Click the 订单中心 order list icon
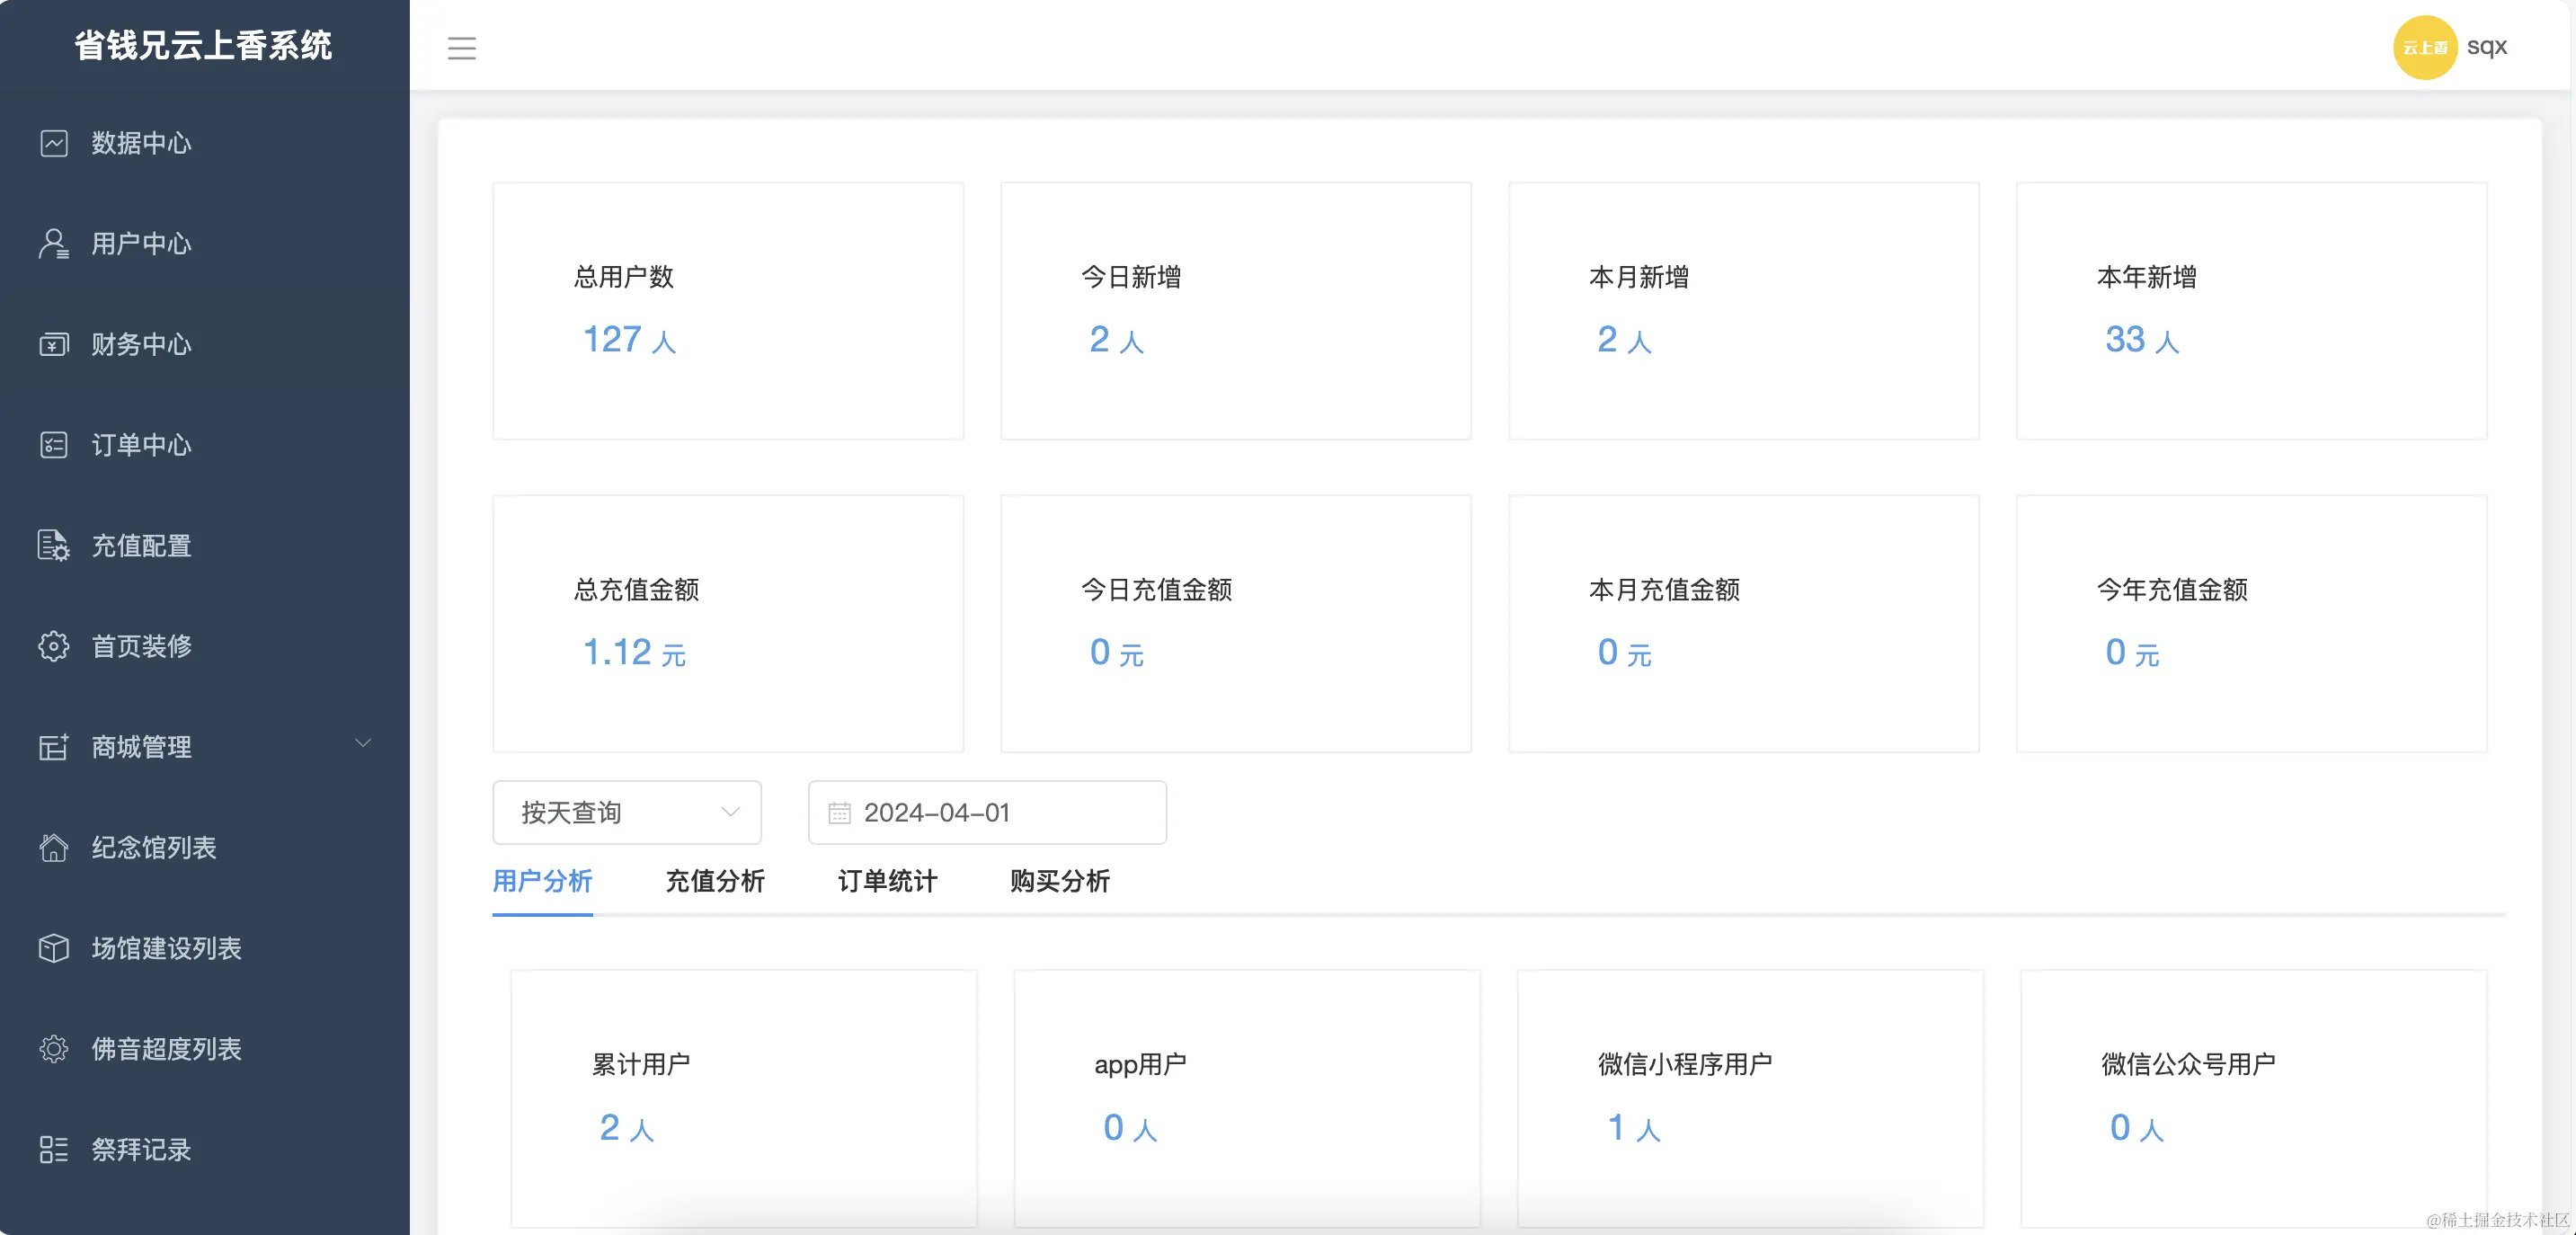 pos(54,445)
